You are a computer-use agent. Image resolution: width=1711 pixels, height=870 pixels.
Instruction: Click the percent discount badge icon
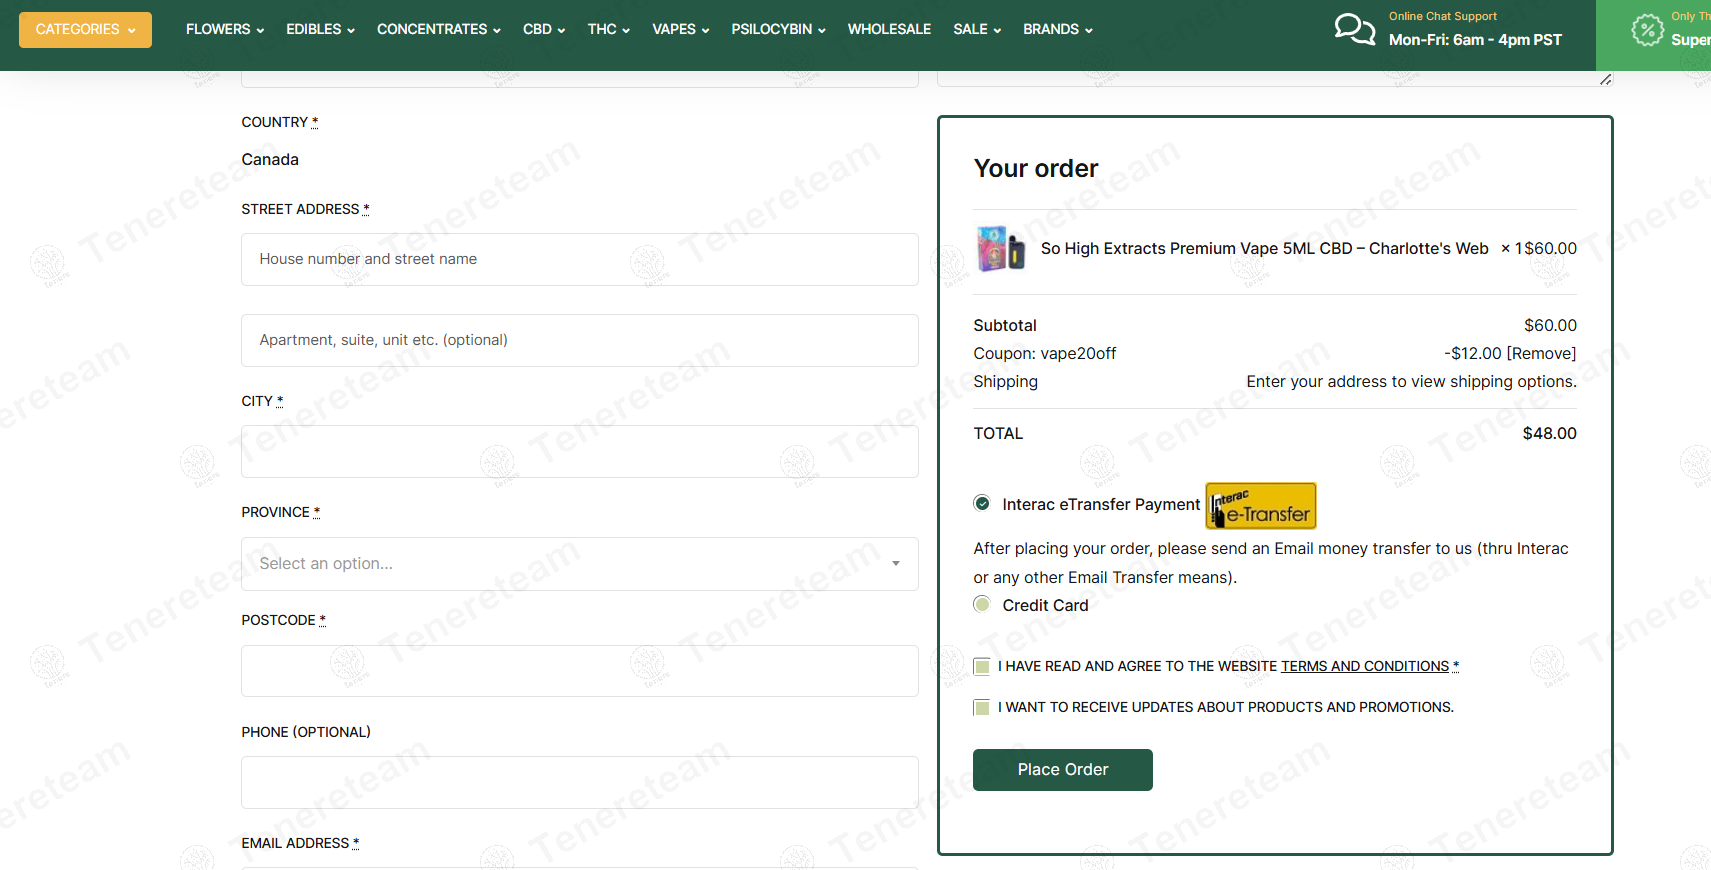[1647, 29]
